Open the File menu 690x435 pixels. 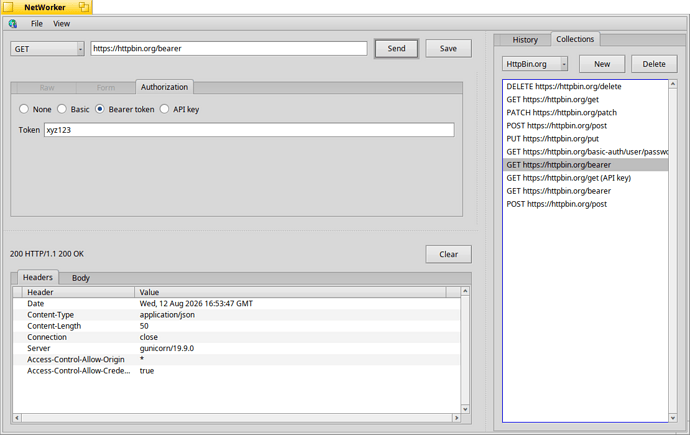pyautogui.click(x=37, y=24)
